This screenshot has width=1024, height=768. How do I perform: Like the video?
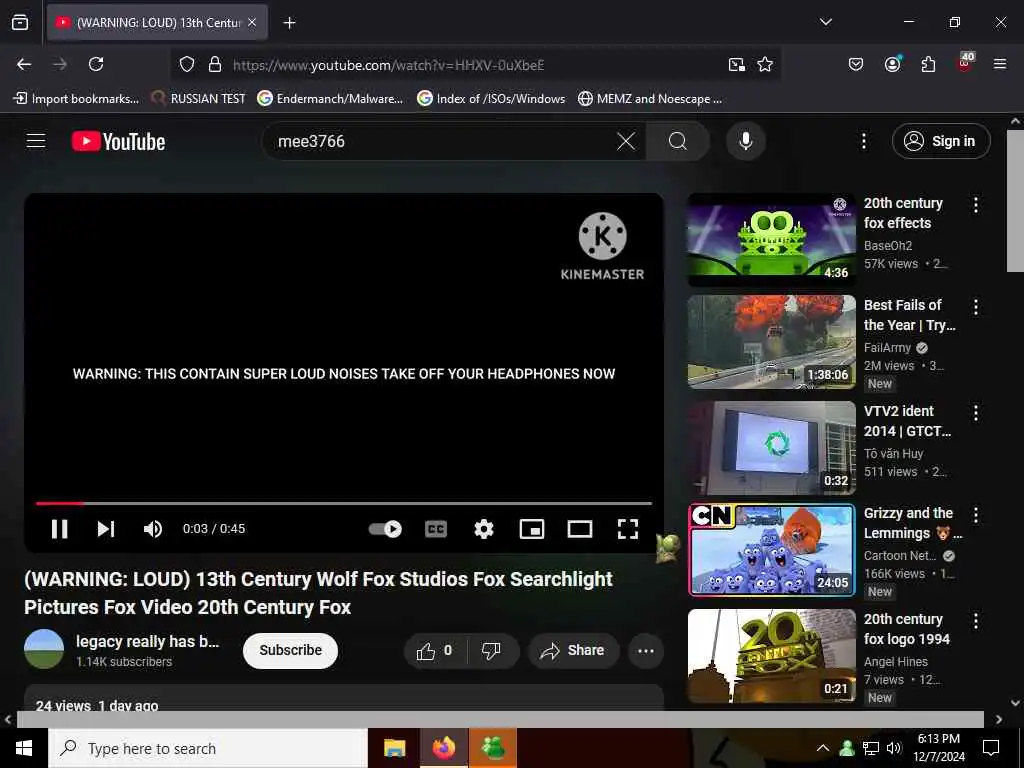(434, 650)
